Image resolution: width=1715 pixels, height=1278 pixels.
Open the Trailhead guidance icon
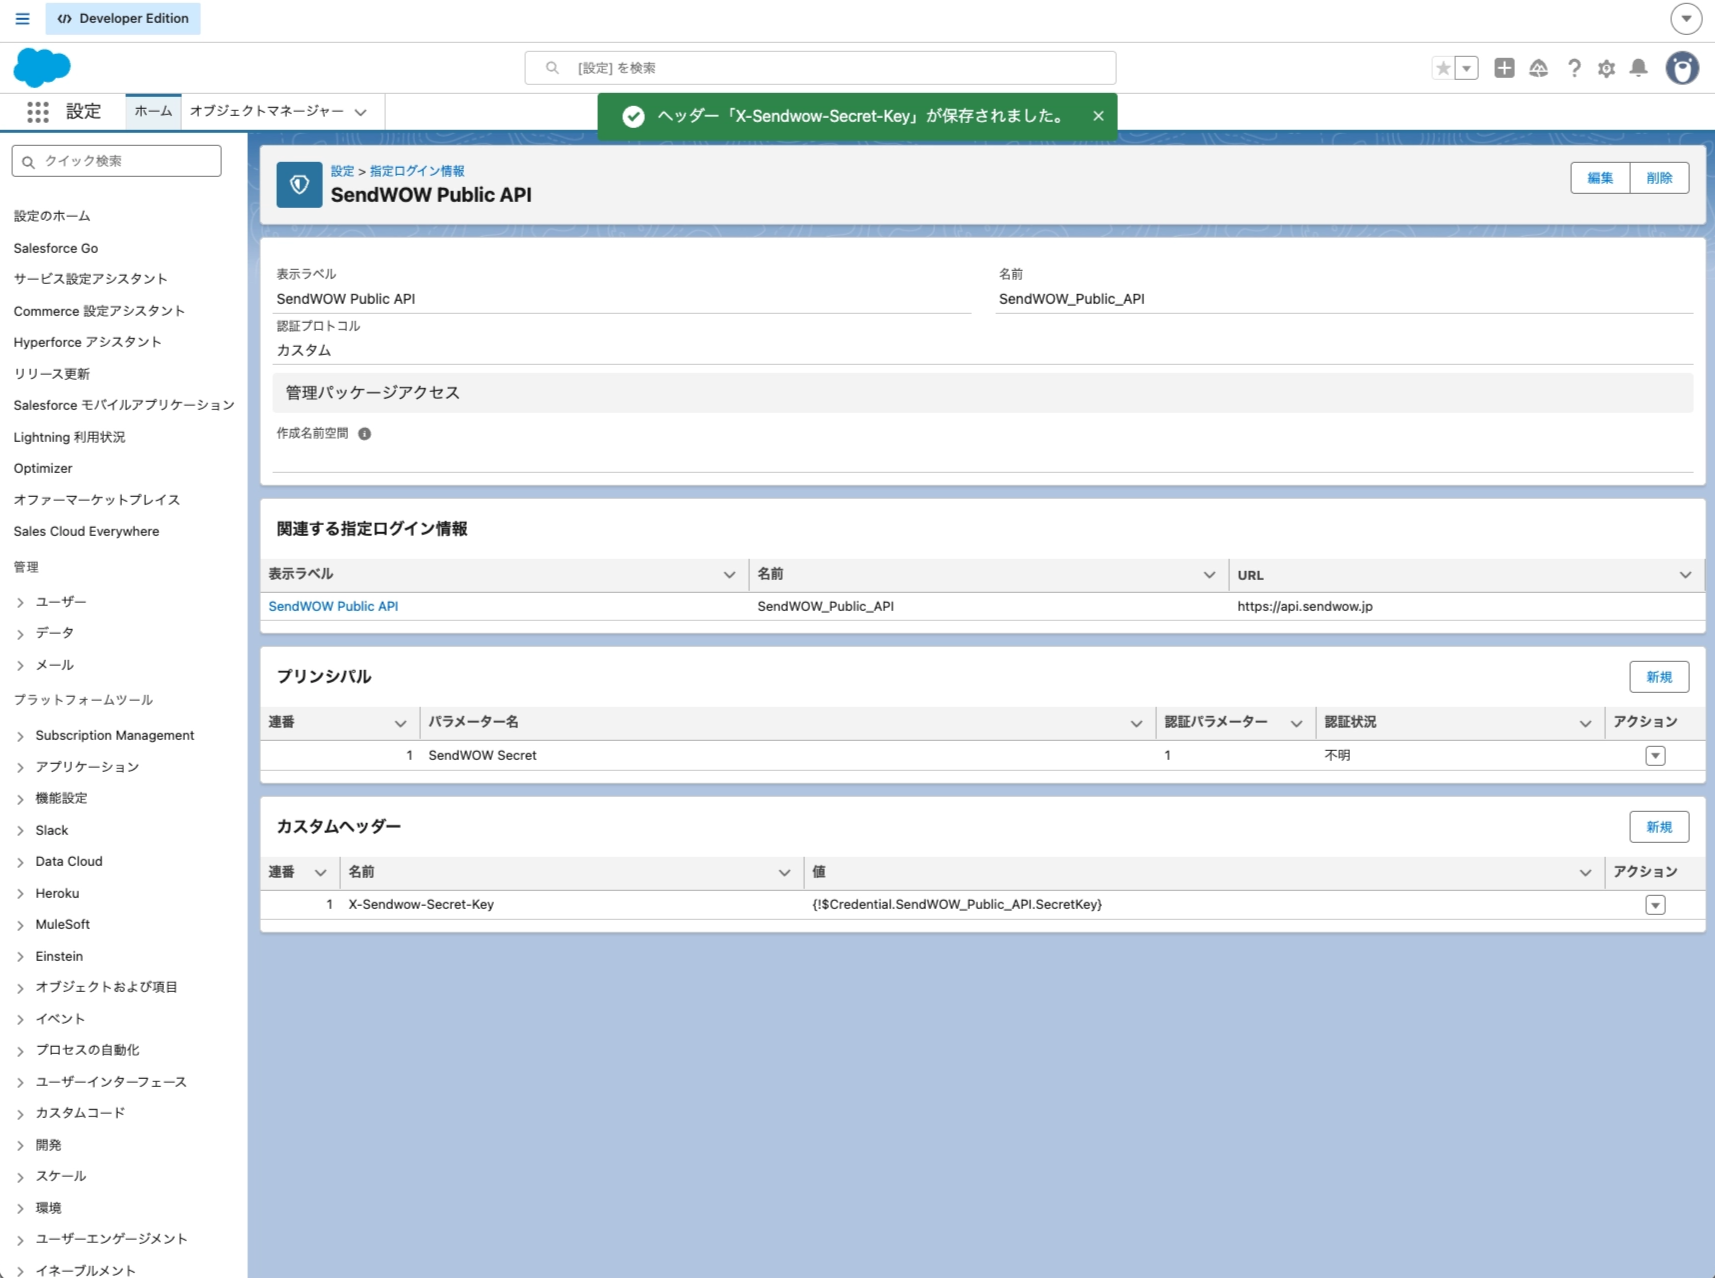pyautogui.click(x=1539, y=68)
